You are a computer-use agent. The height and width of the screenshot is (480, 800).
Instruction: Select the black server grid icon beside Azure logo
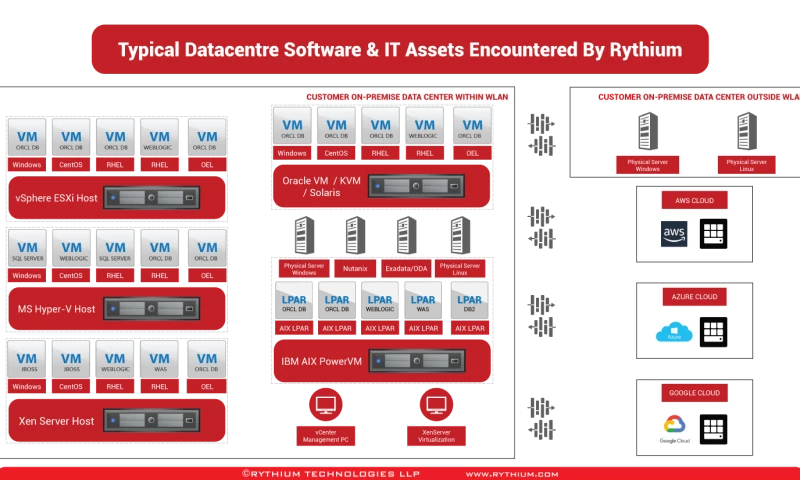click(713, 332)
